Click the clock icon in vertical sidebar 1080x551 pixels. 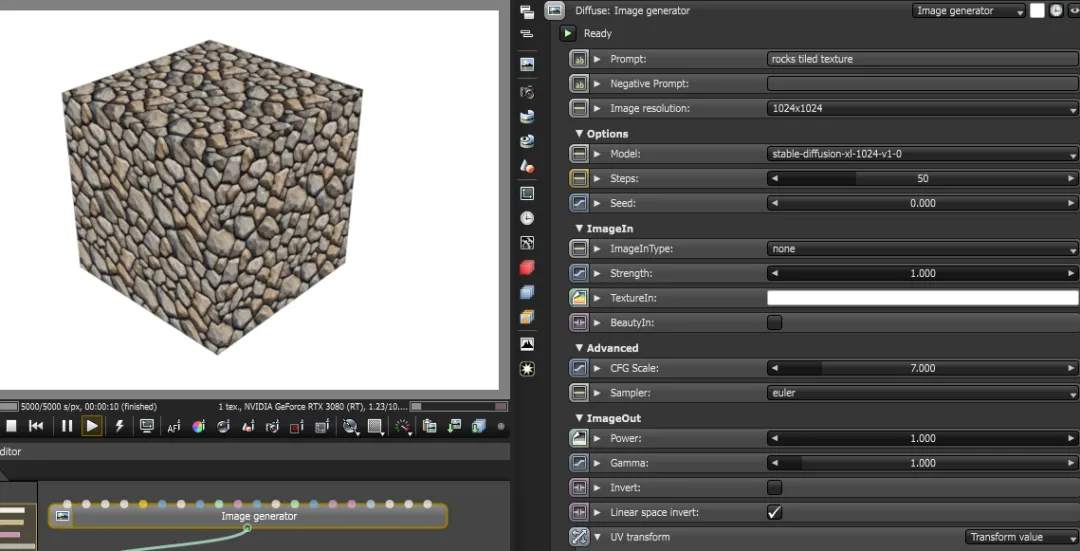527,218
